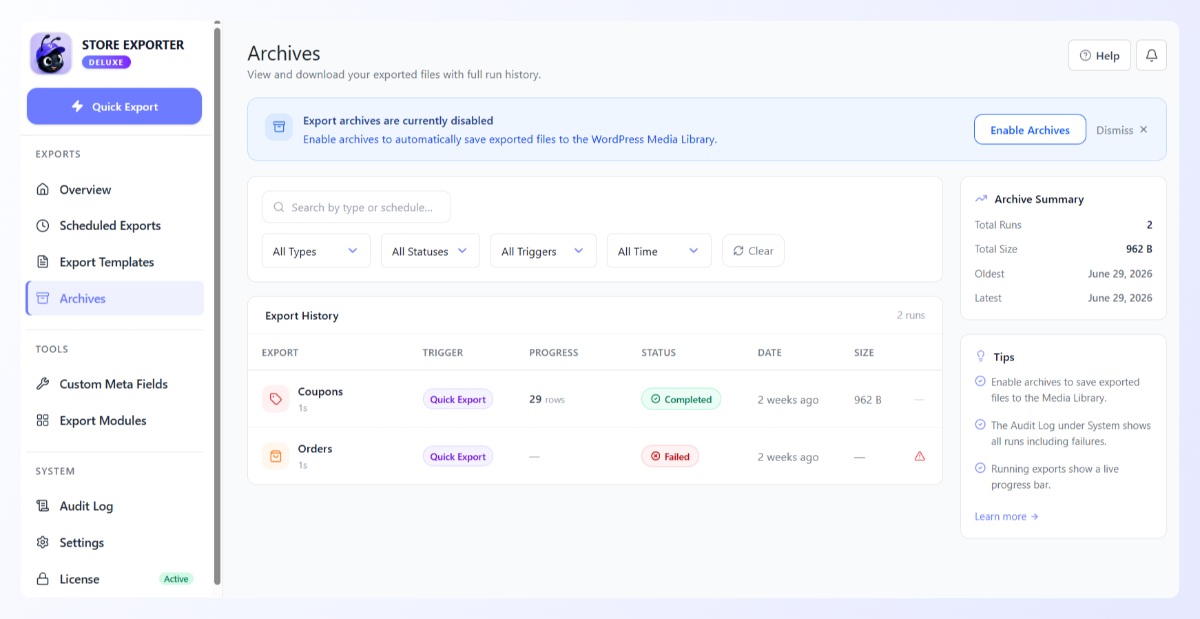Click the Orders bag icon
The height and width of the screenshot is (619, 1200).
pos(275,456)
